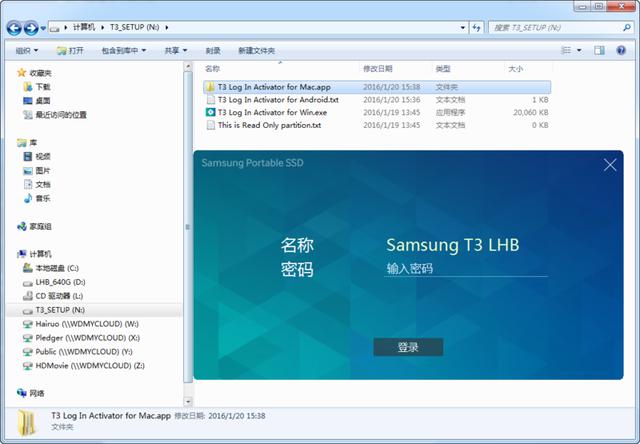Click the 刻录 toolbar button

(213, 51)
